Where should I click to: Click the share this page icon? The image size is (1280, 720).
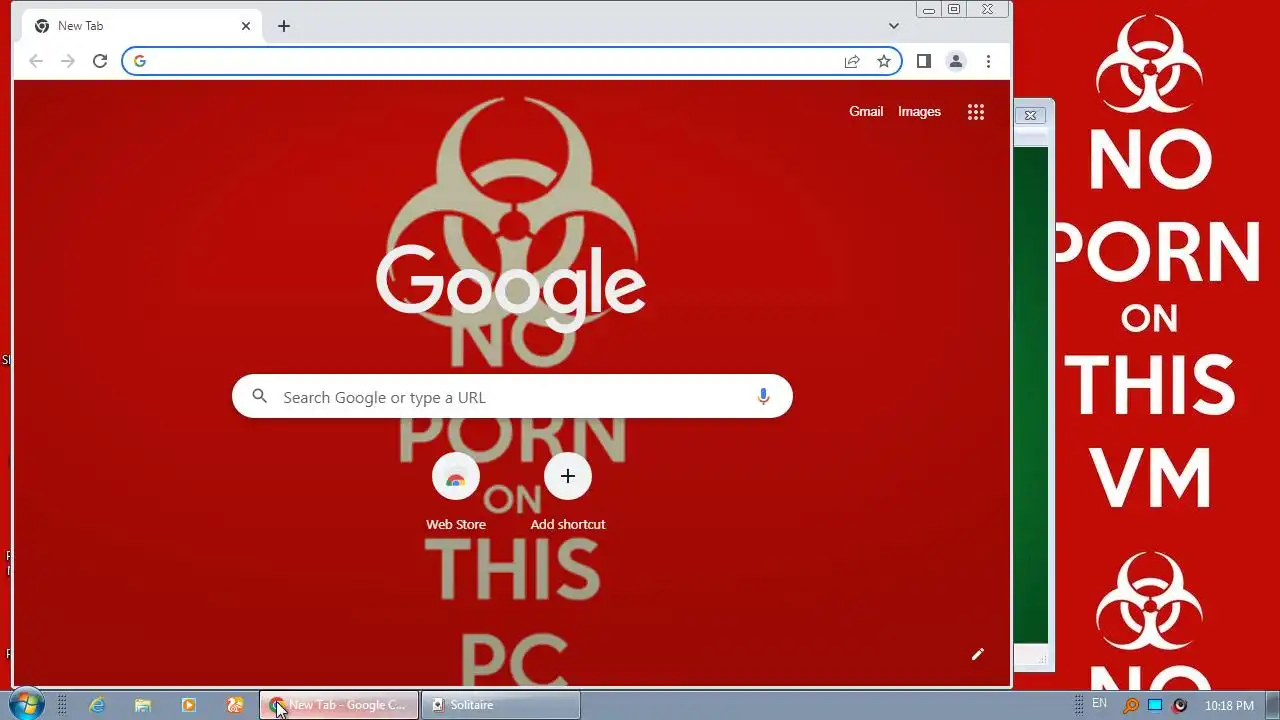click(x=852, y=62)
